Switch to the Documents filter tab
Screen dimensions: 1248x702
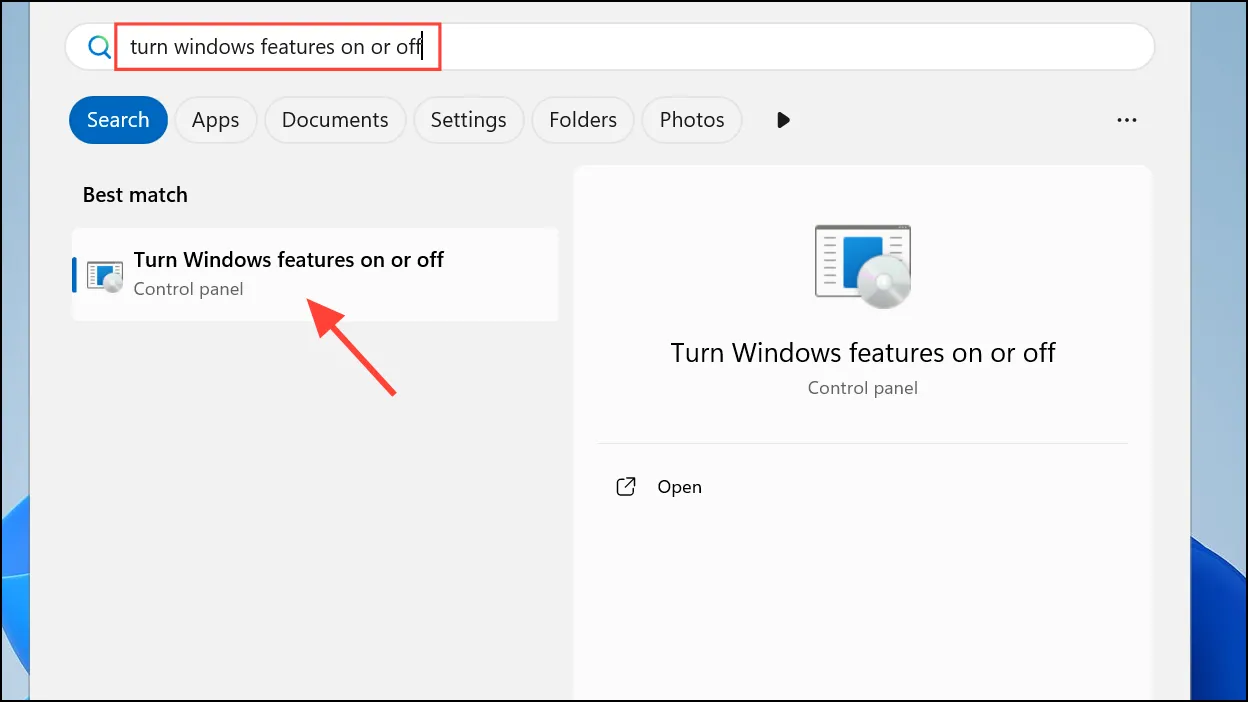335,120
